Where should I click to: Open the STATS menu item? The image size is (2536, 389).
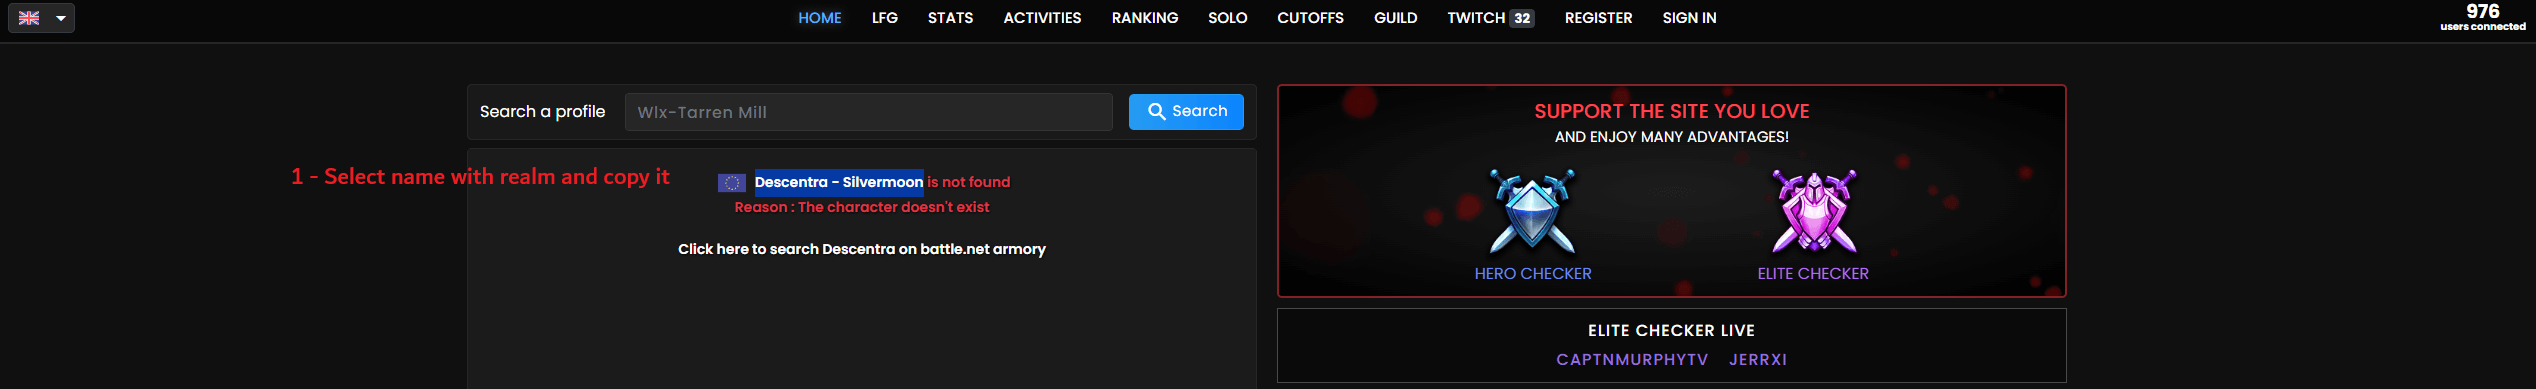pos(950,18)
